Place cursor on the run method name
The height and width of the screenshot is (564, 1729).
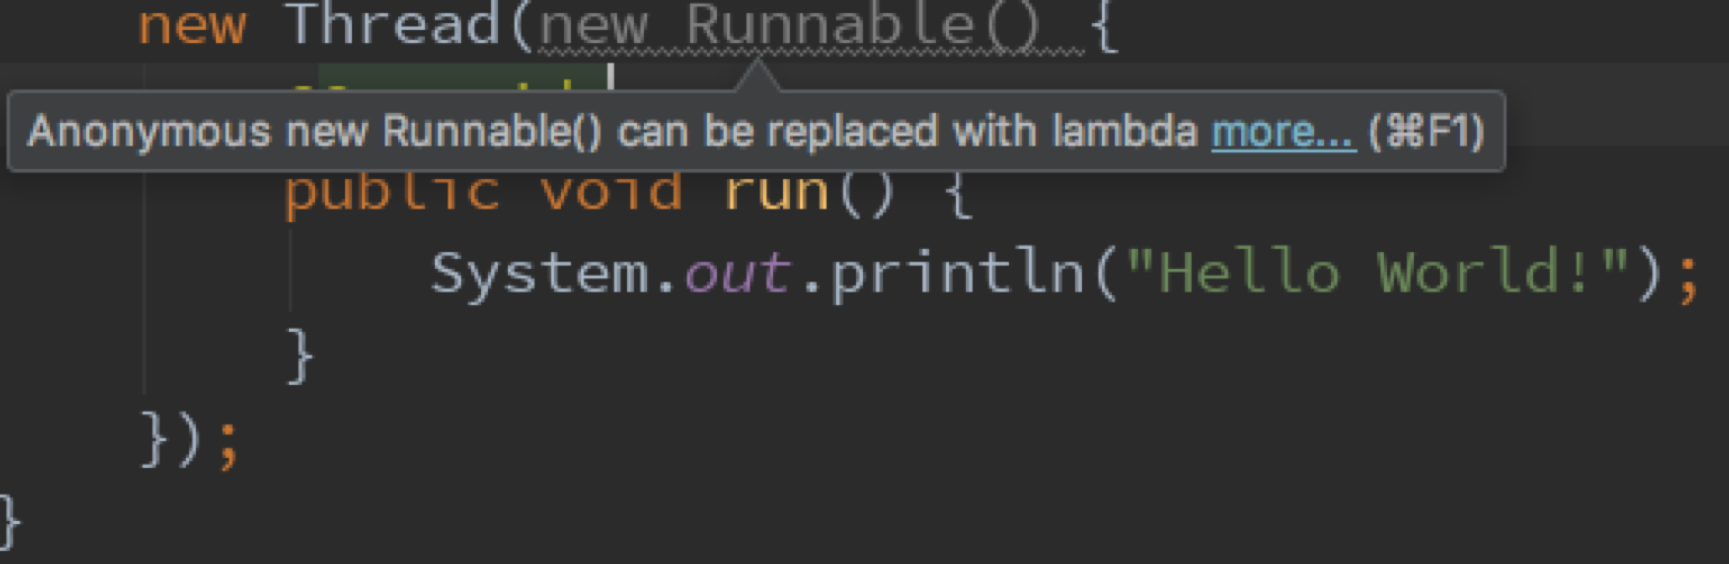tap(776, 190)
